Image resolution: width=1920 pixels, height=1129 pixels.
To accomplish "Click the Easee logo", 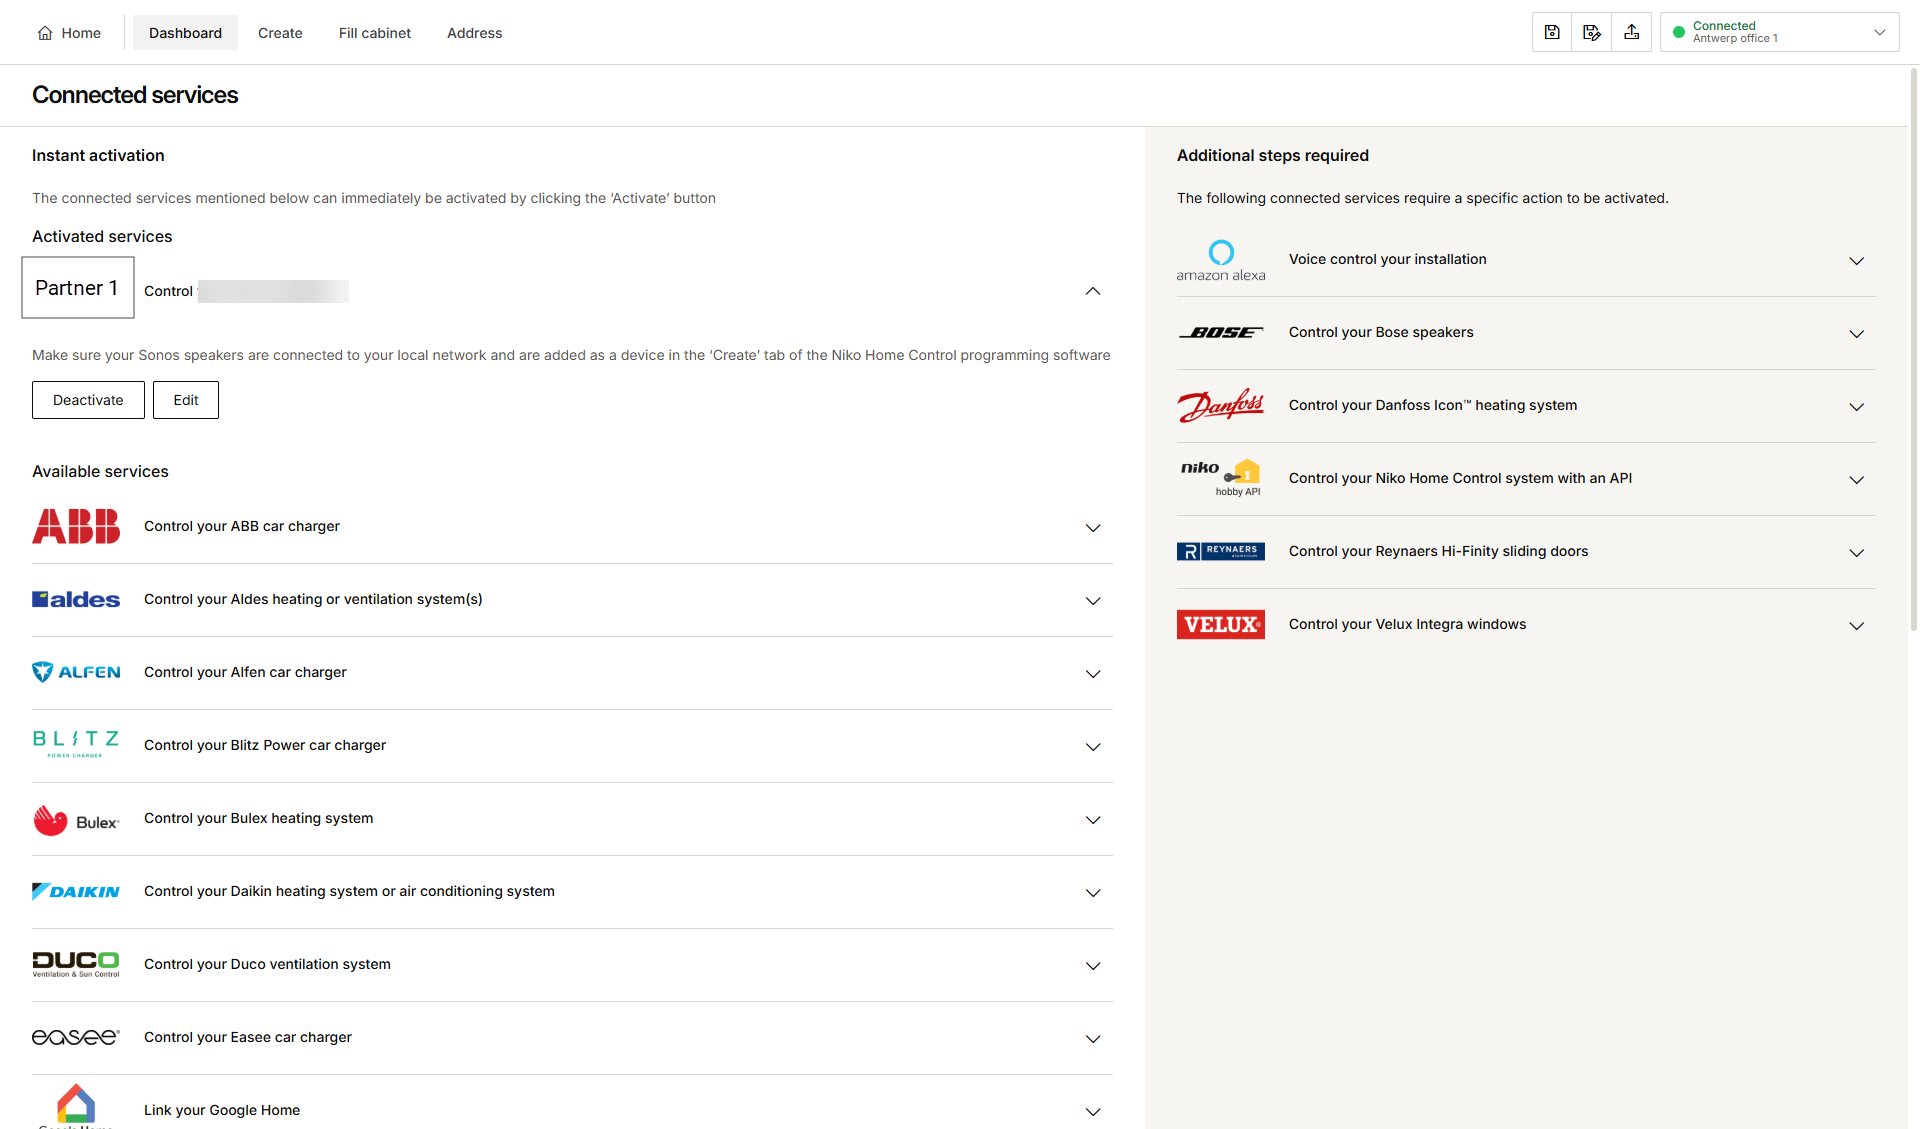I will coord(76,1037).
